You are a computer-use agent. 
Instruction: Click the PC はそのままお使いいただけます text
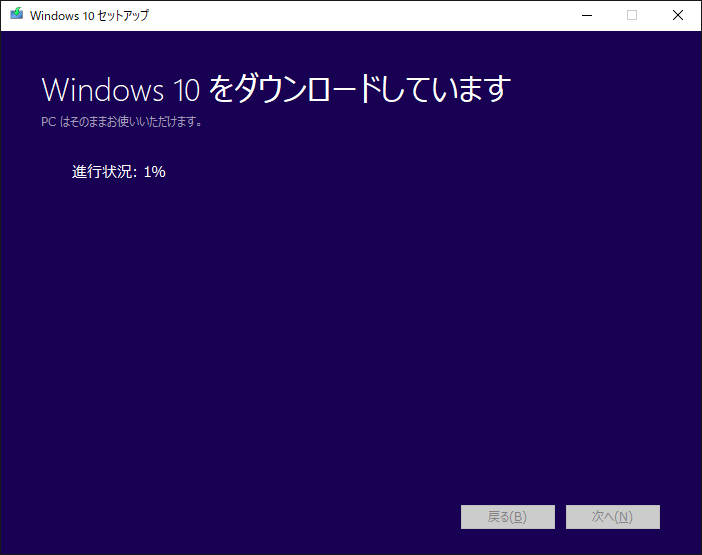[x=122, y=122]
